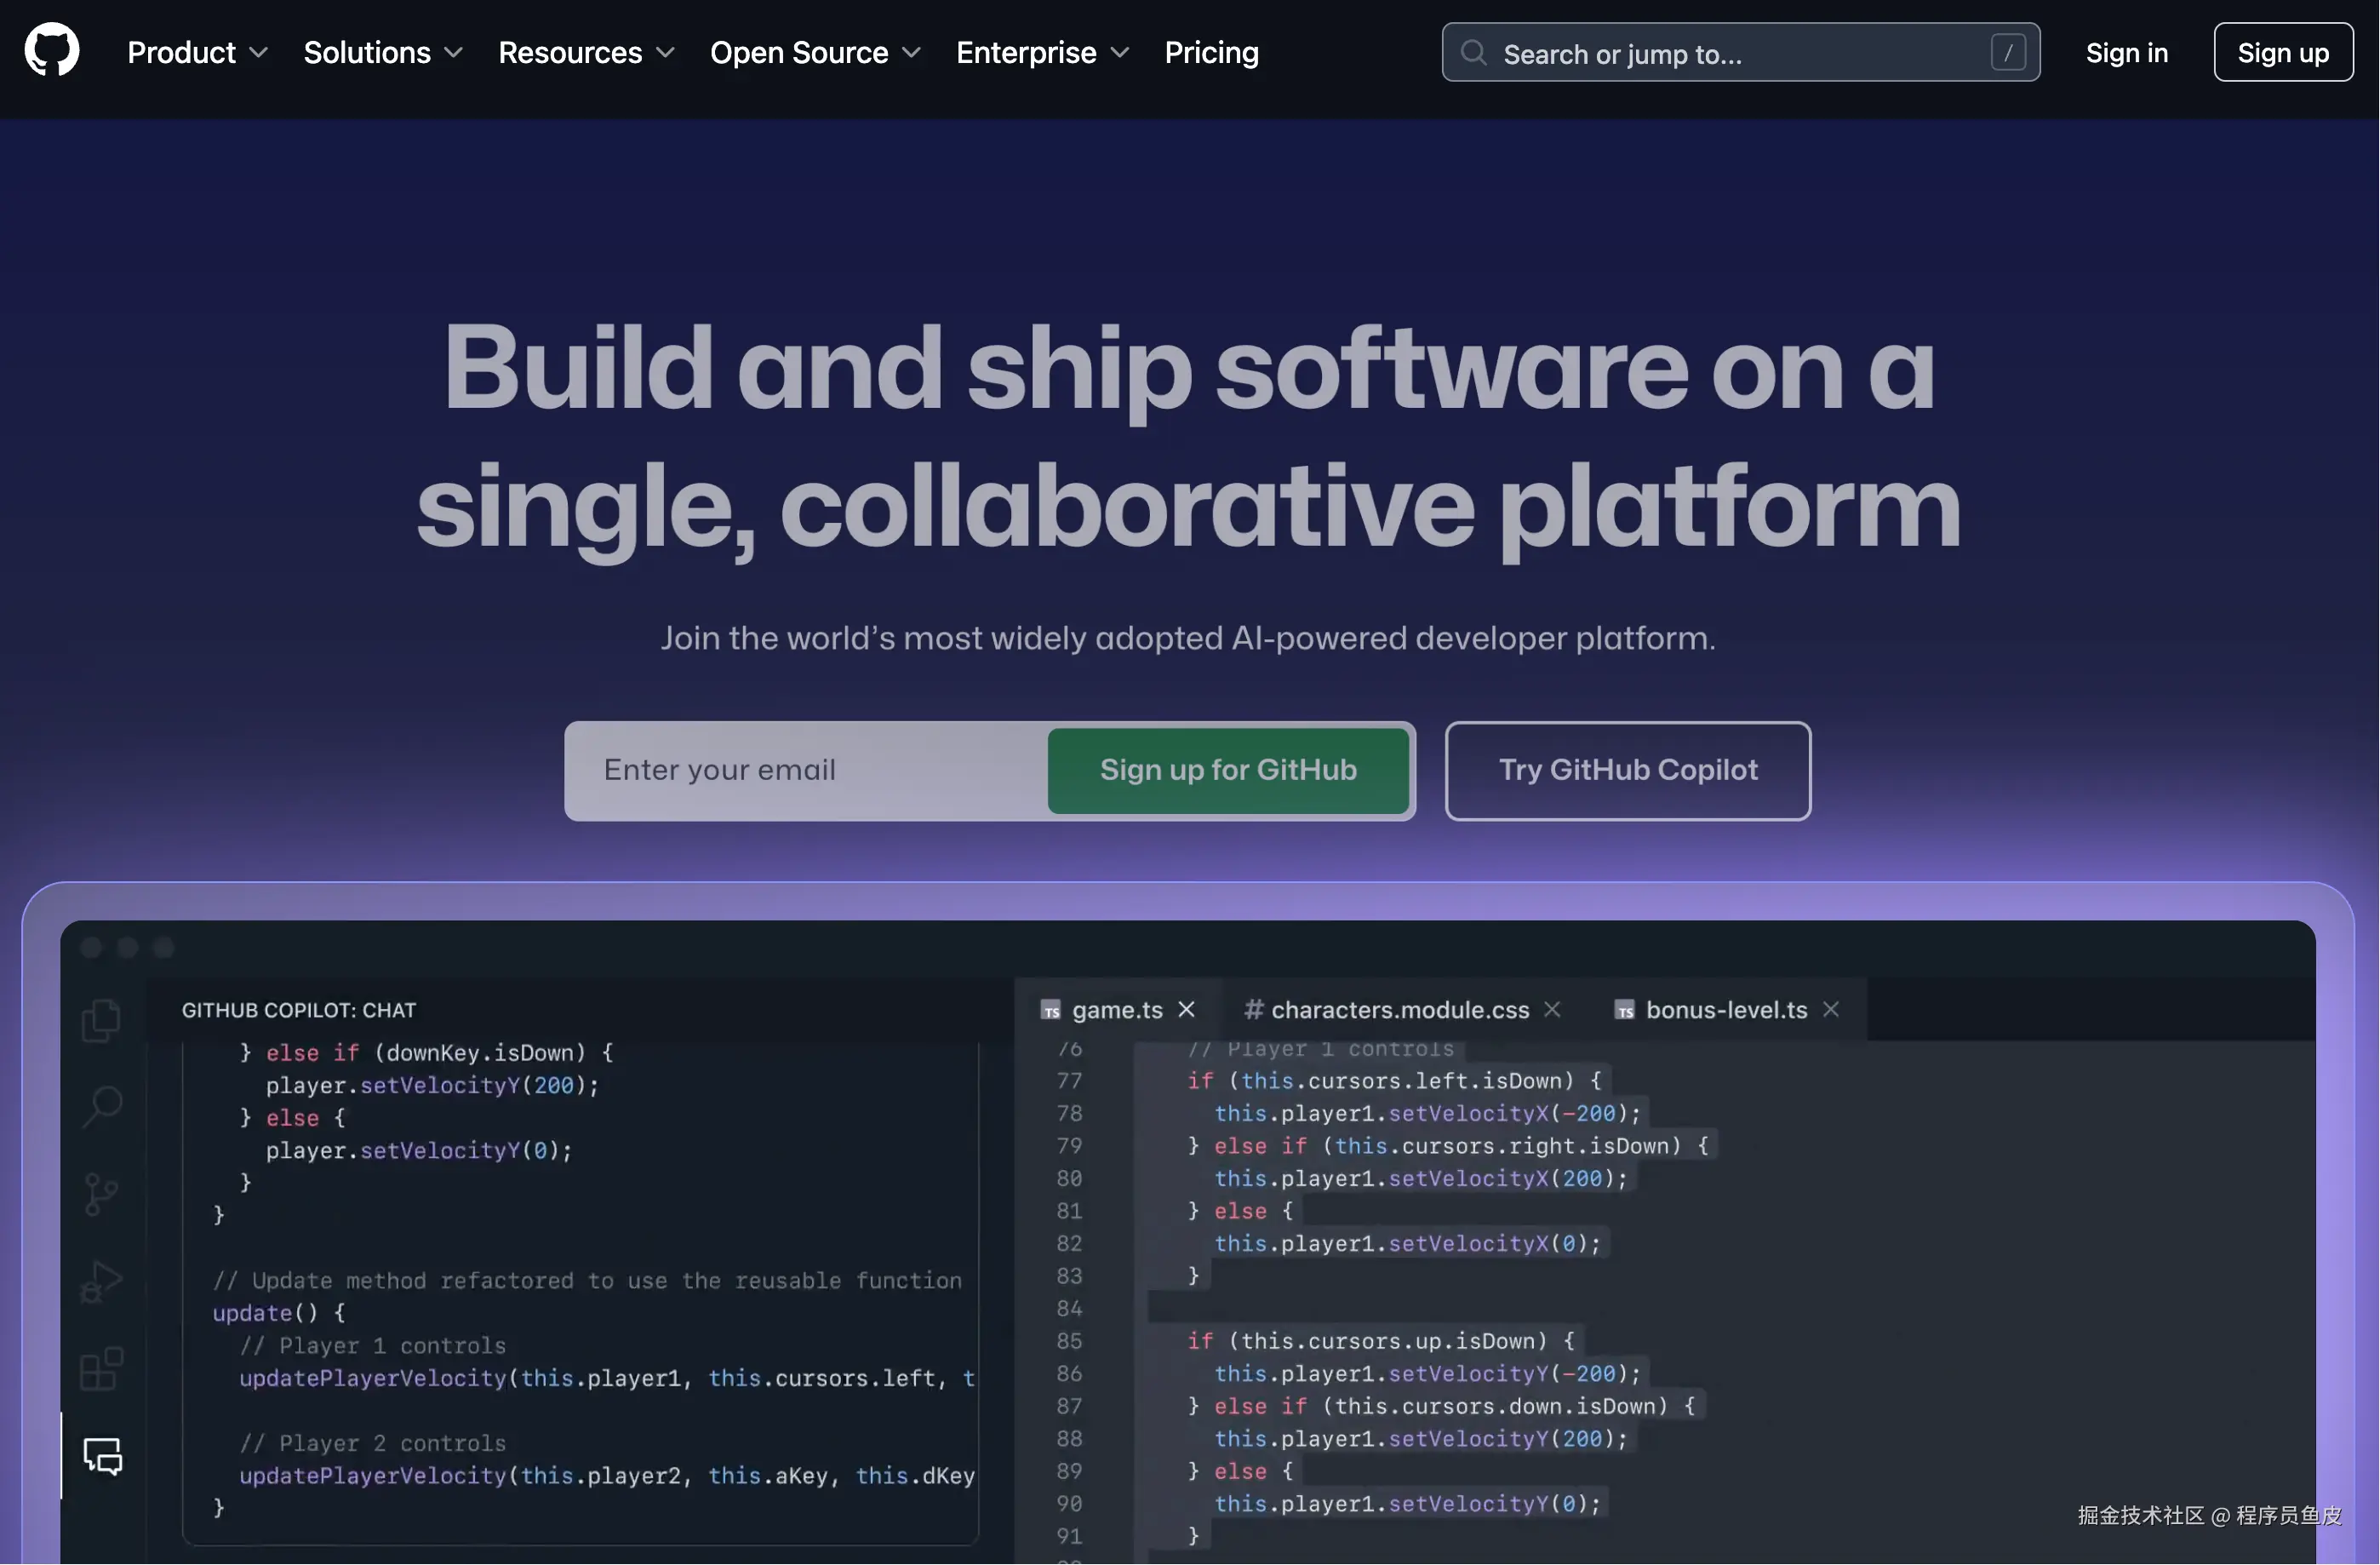
Task: Open the Open Source dropdown
Action: (x=815, y=53)
